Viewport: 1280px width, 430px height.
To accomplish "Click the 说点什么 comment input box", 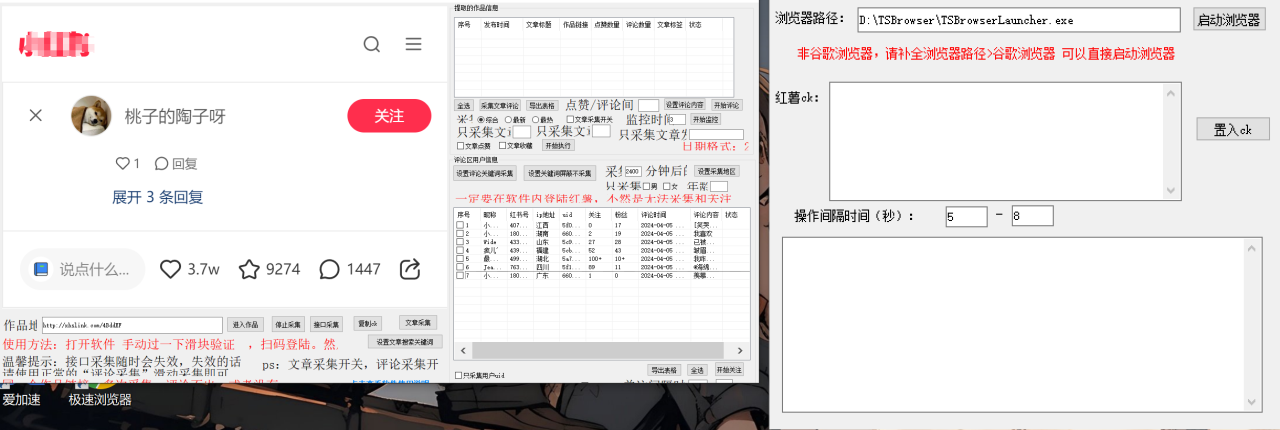I will pyautogui.click(x=84, y=269).
